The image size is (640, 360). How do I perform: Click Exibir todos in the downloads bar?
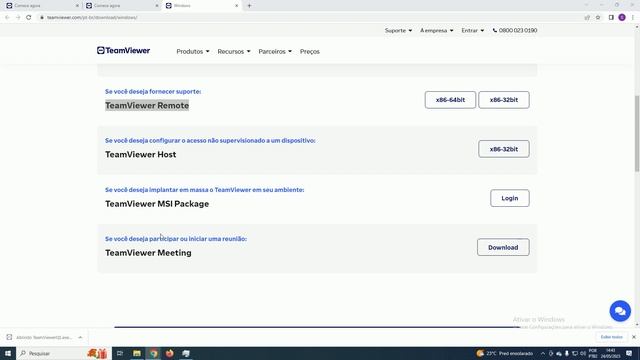(x=611, y=337)
